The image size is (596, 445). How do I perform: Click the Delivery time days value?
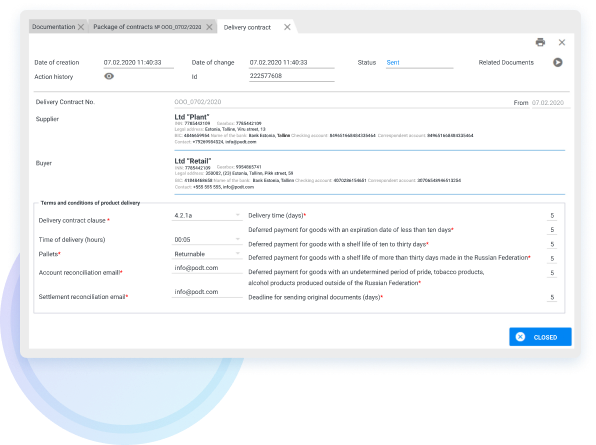(552, 215)
